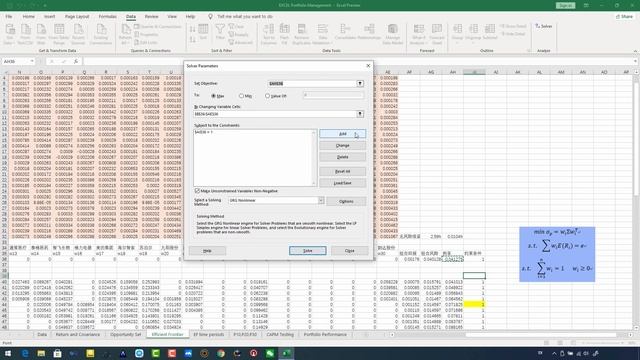Viewport: 640px width, 360px height.
Task: Open Outline group dialog launcher
Action: click(x=529, y=51)
